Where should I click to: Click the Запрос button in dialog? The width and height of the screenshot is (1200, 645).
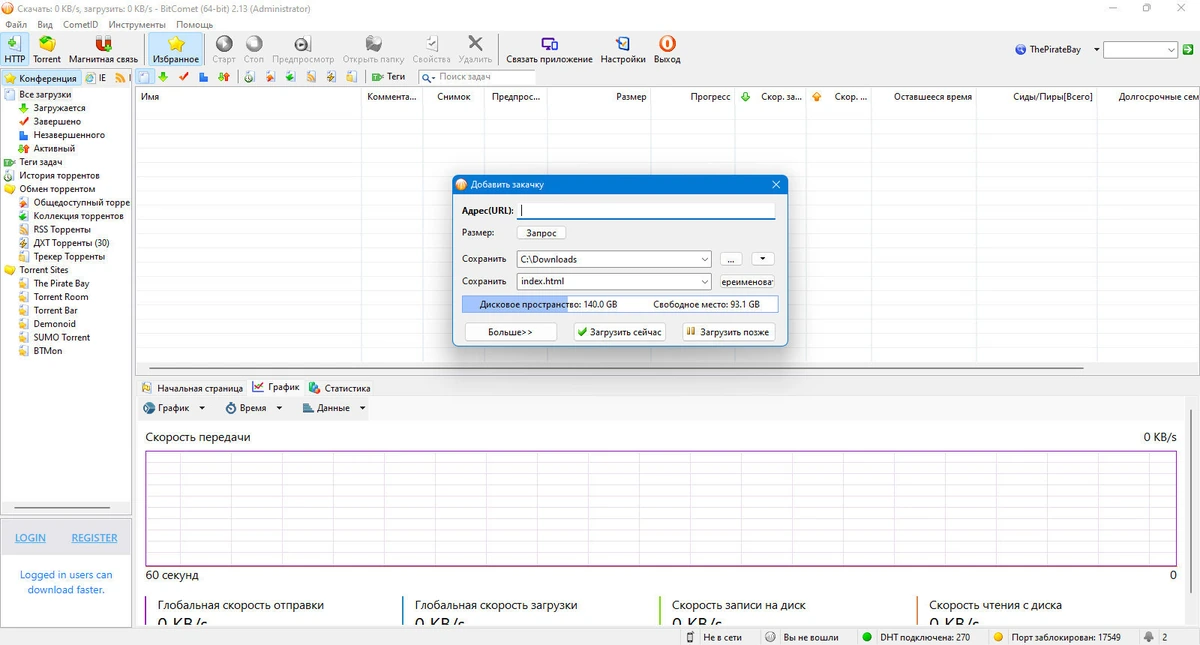click(x=541, y=233)
